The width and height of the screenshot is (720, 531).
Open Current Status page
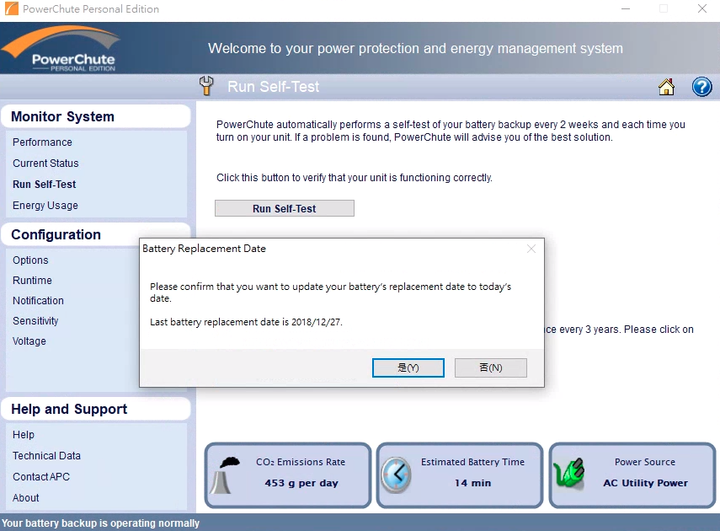45,163
